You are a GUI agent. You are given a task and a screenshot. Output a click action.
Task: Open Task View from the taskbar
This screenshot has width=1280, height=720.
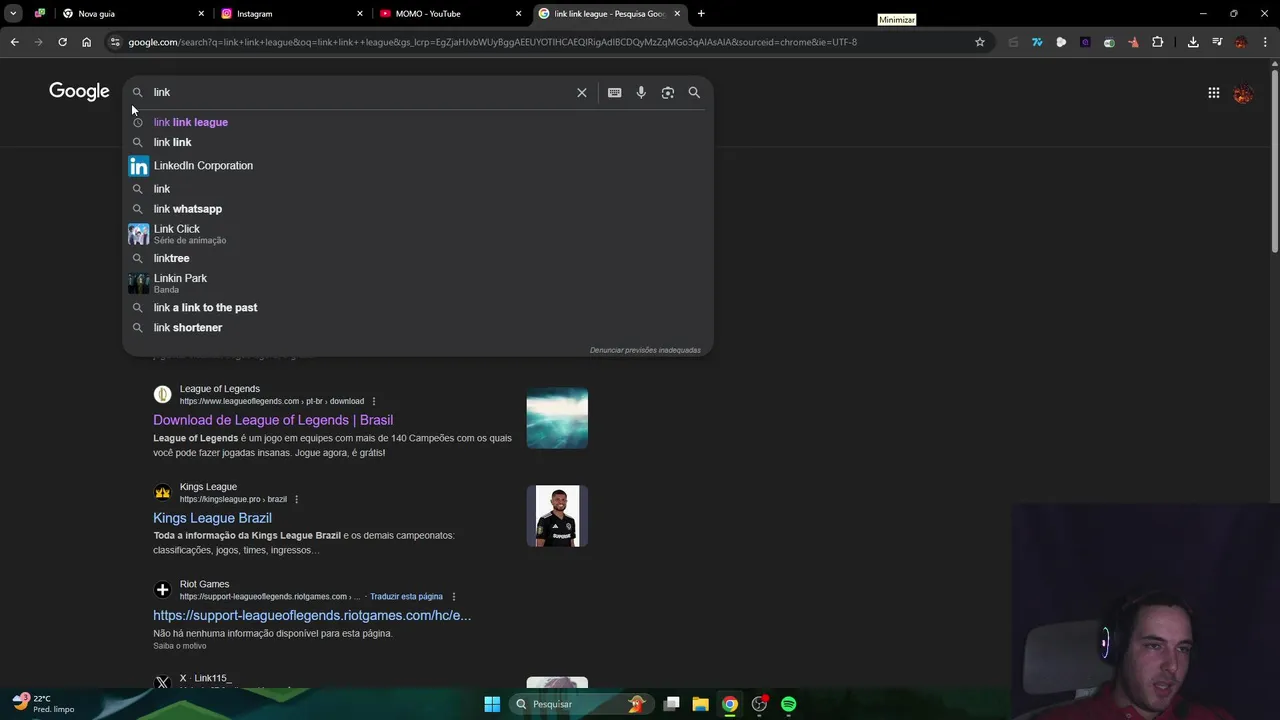(x=671, y=704)
